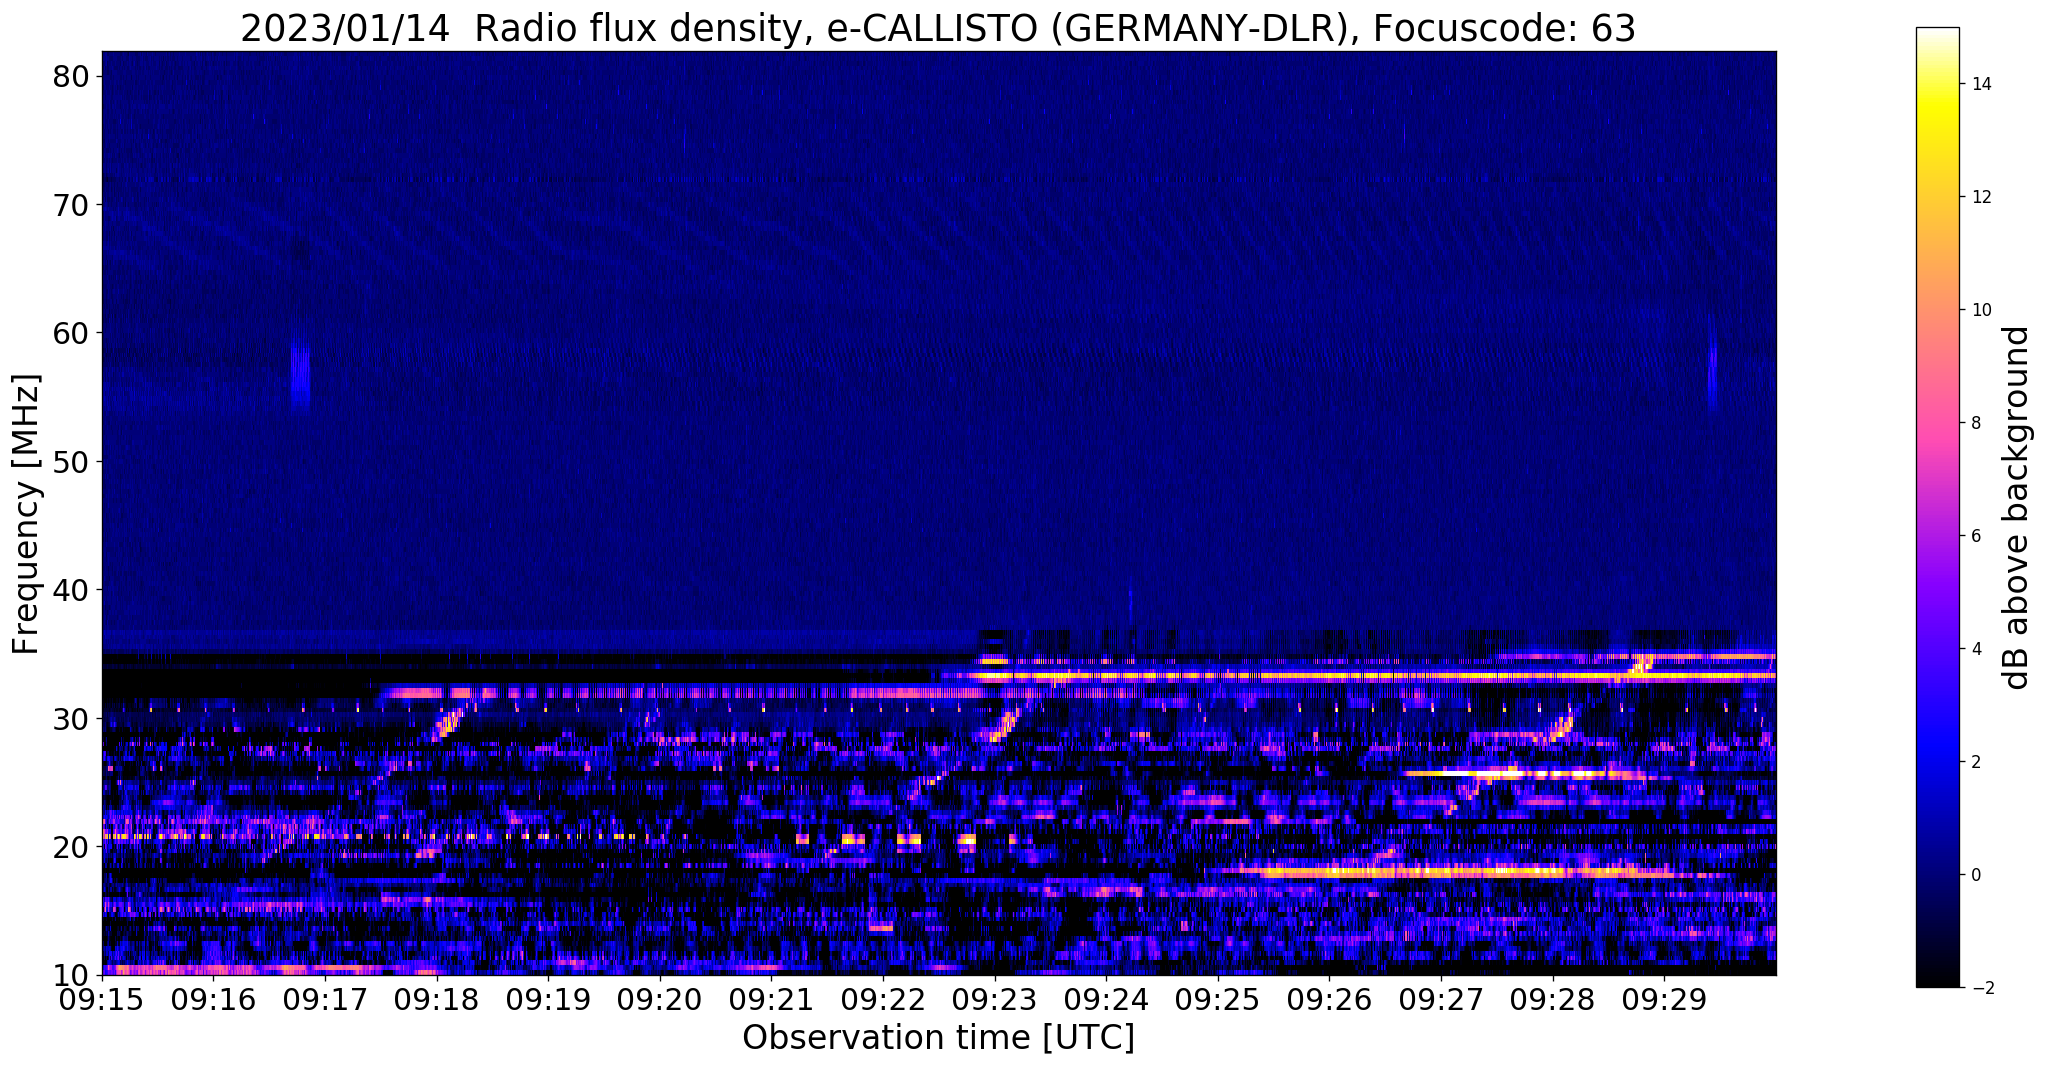Click the 20 MHz frequency tick label

coord(70,847)
